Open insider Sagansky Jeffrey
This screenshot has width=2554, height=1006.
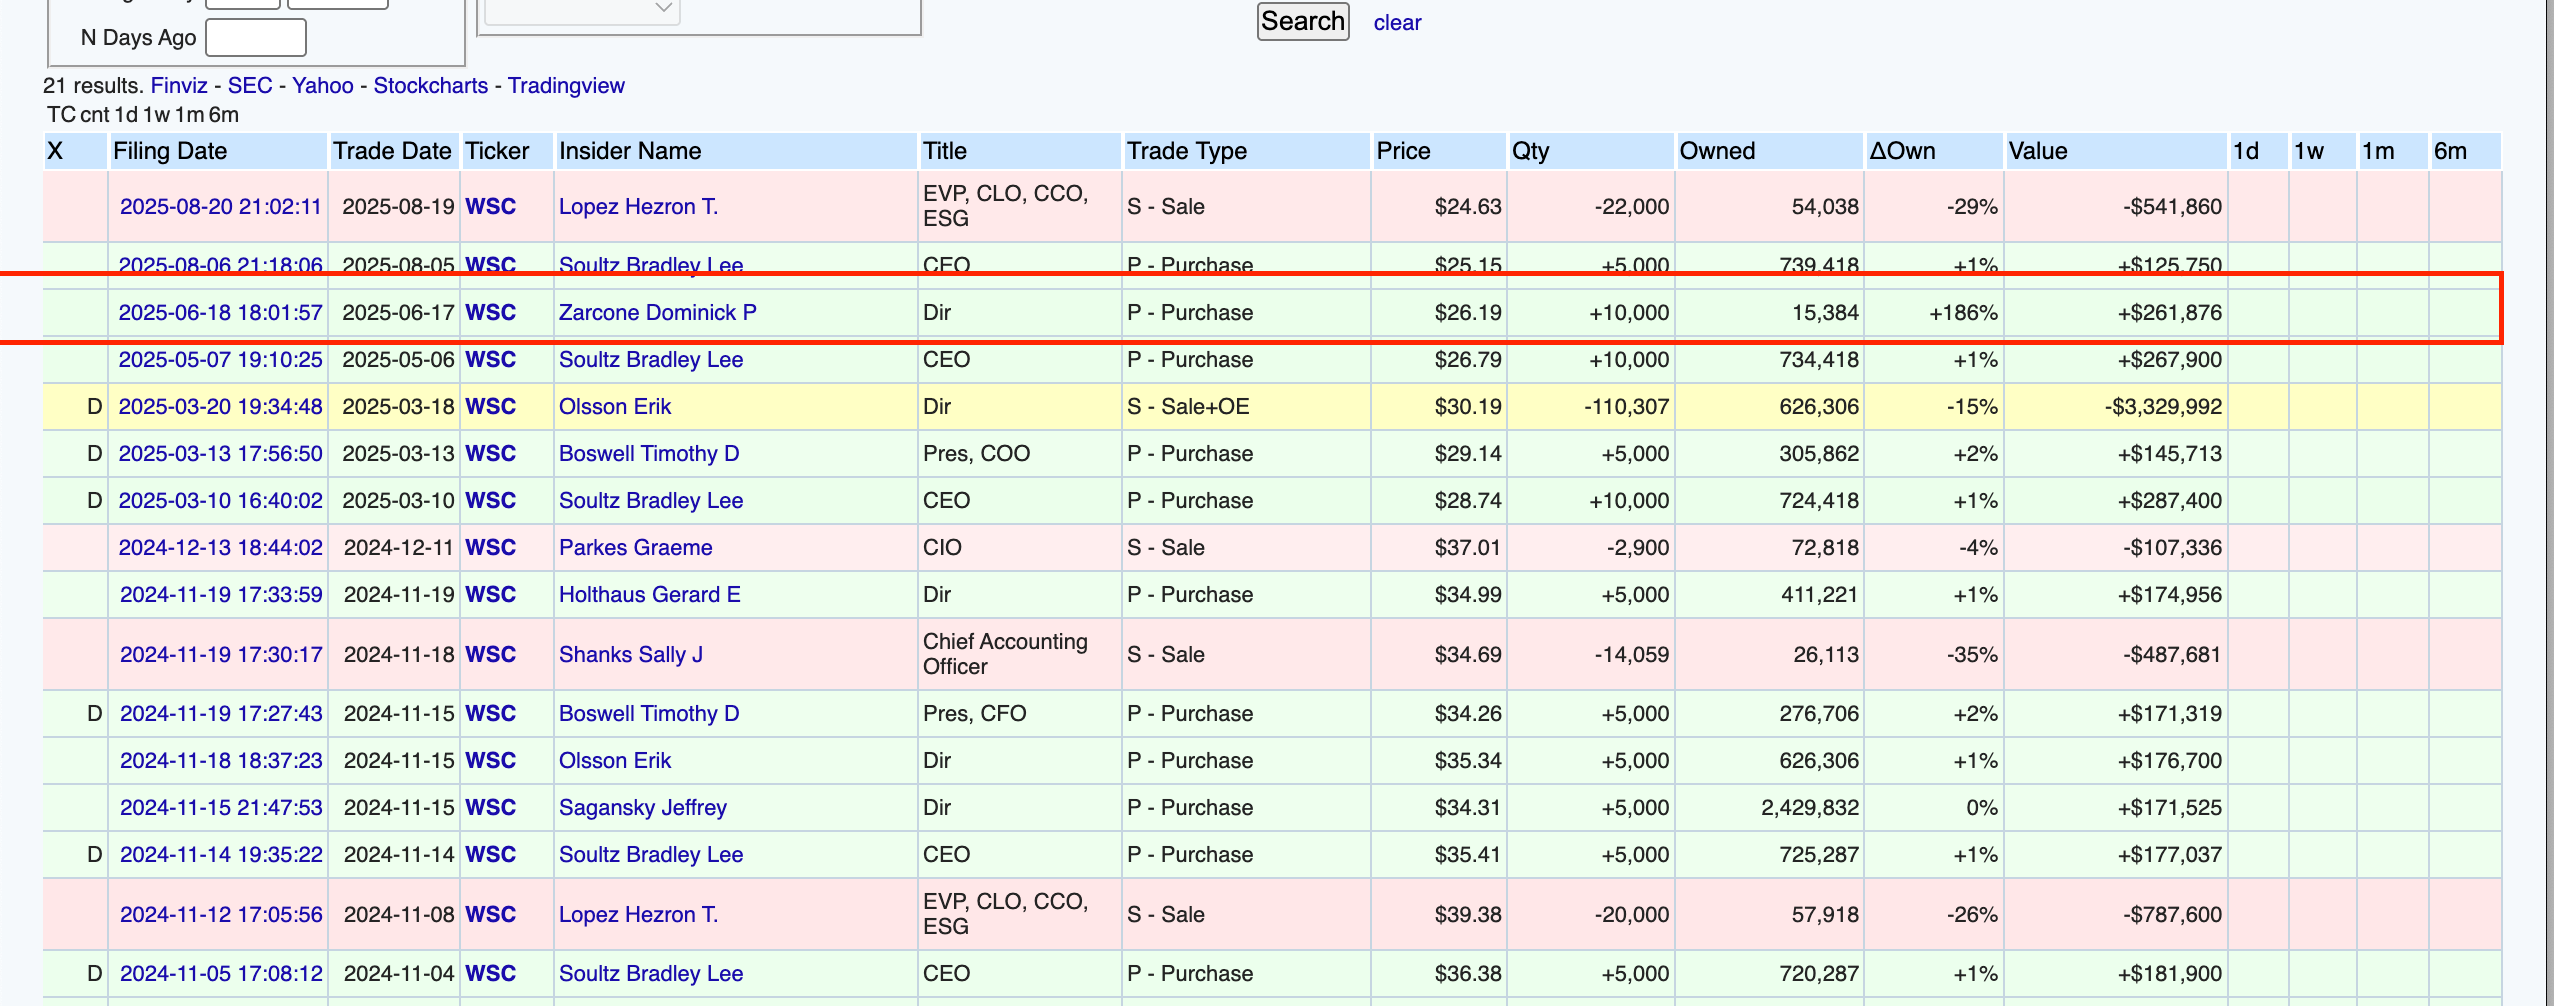click(x=643, y=808)
